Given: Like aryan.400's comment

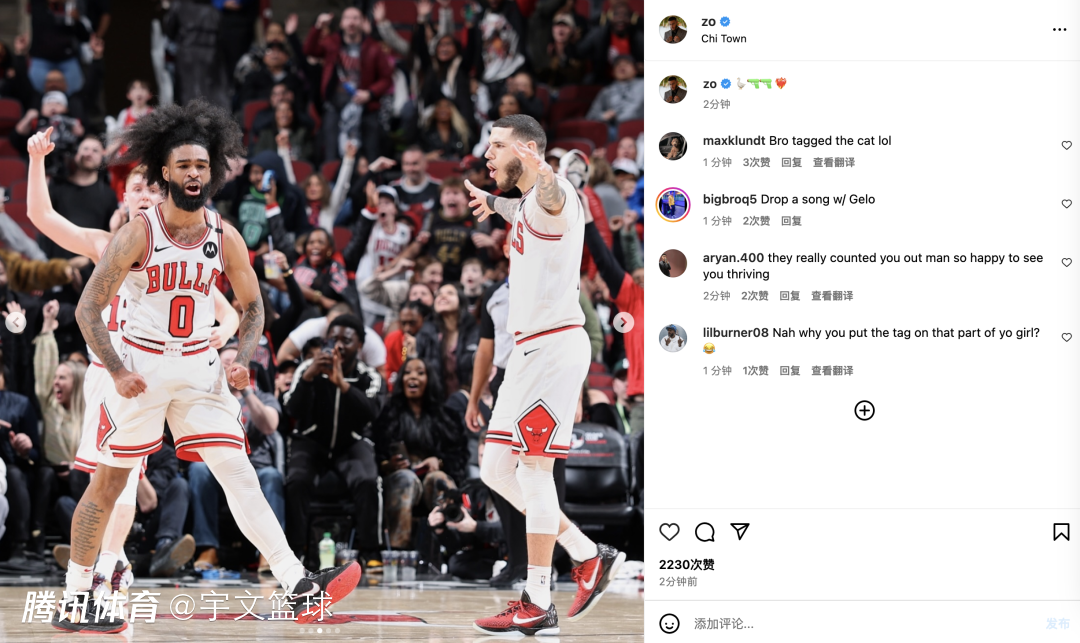Looking at the screenshot, I should [x=1066, y=262].
